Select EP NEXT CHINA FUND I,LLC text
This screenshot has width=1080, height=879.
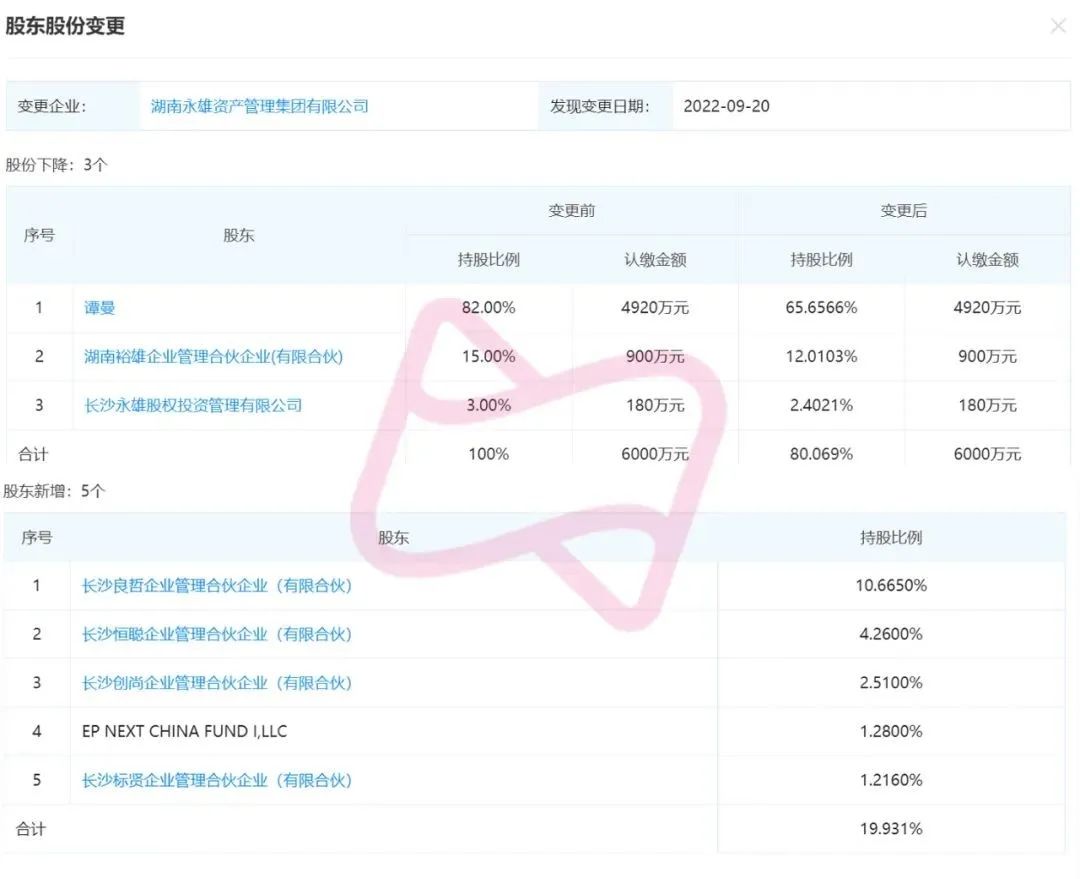185,732
